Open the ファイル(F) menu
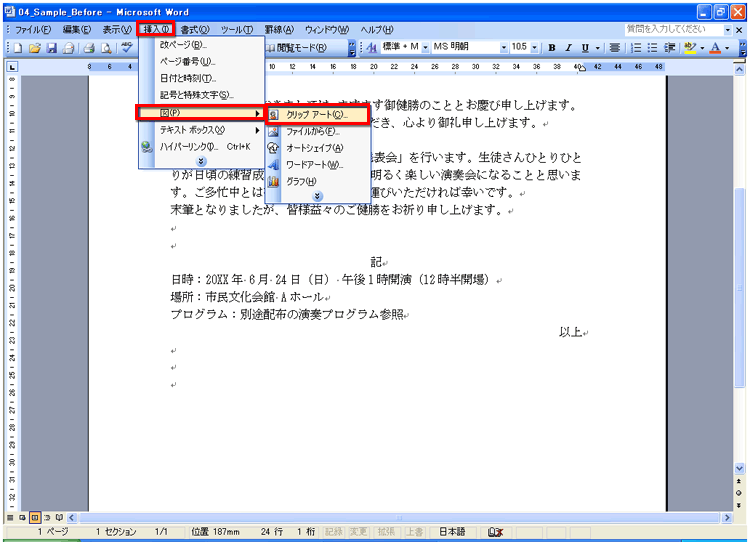The width and height of the screenshot is (750, 542). click(33, 29)
